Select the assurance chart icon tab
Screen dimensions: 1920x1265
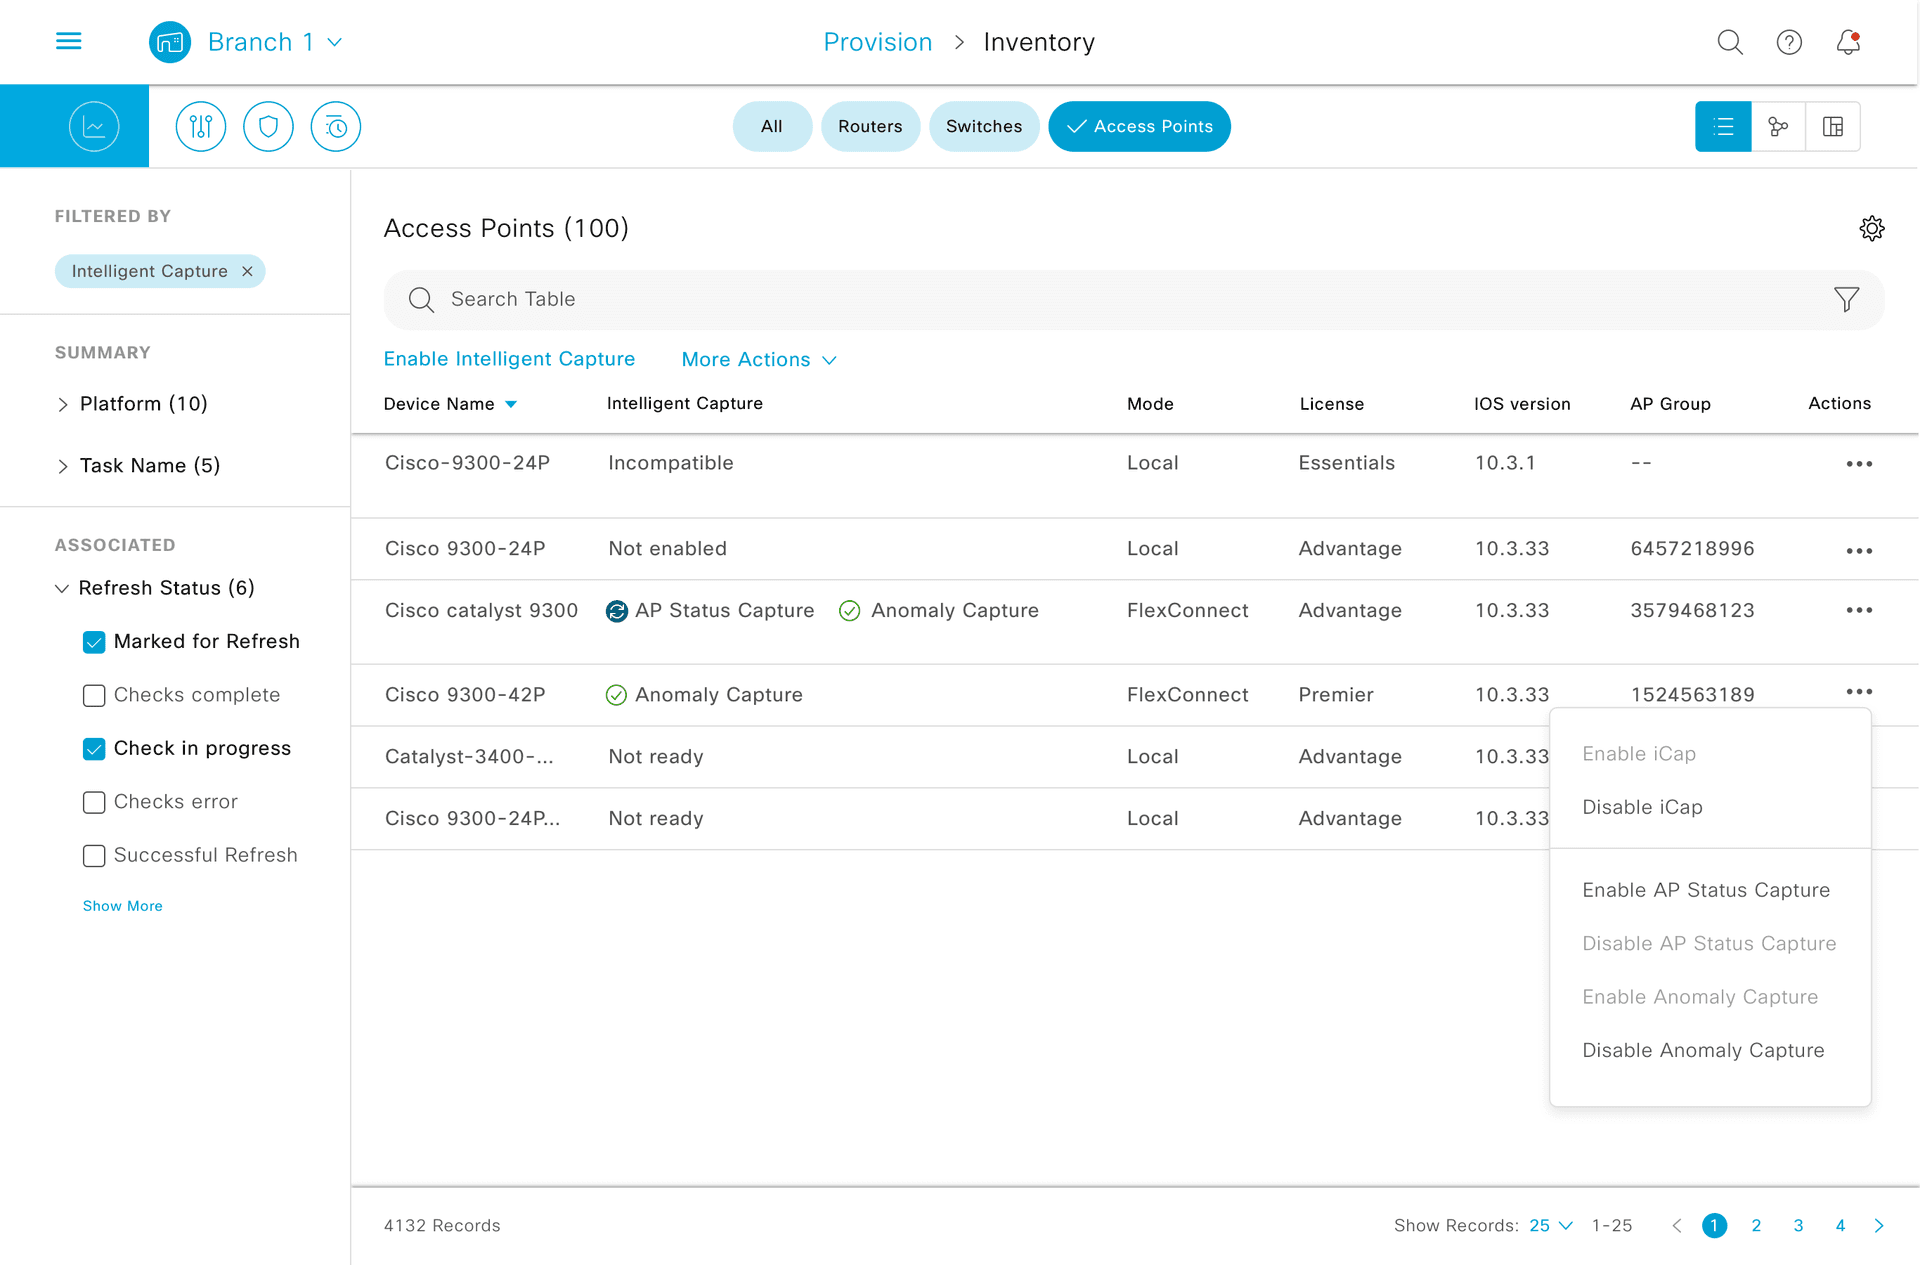click(x=94, y=127)
